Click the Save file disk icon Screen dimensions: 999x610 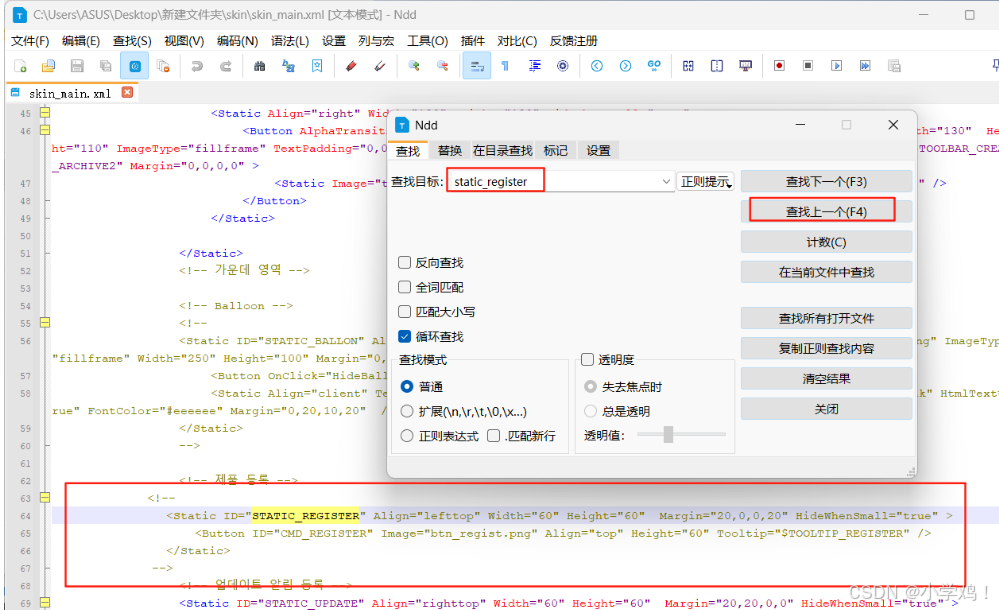[x=77, y=66]
